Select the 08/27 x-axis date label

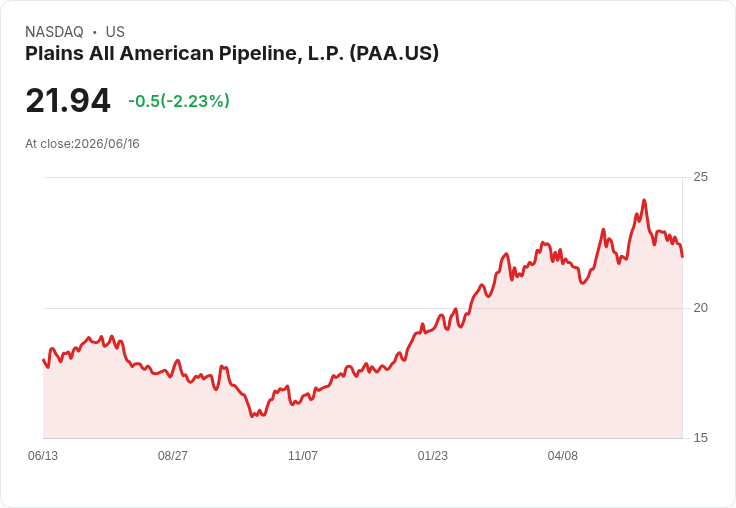173,455
